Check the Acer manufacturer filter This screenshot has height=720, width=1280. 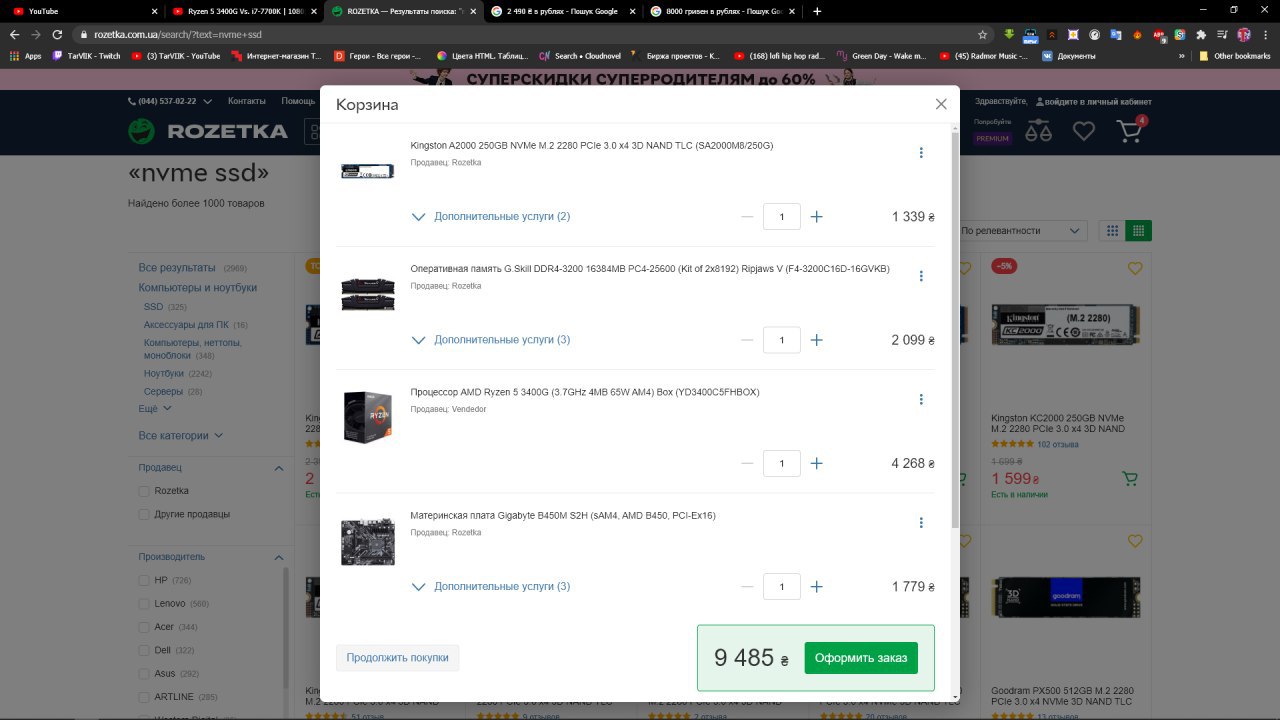point(144,627)
